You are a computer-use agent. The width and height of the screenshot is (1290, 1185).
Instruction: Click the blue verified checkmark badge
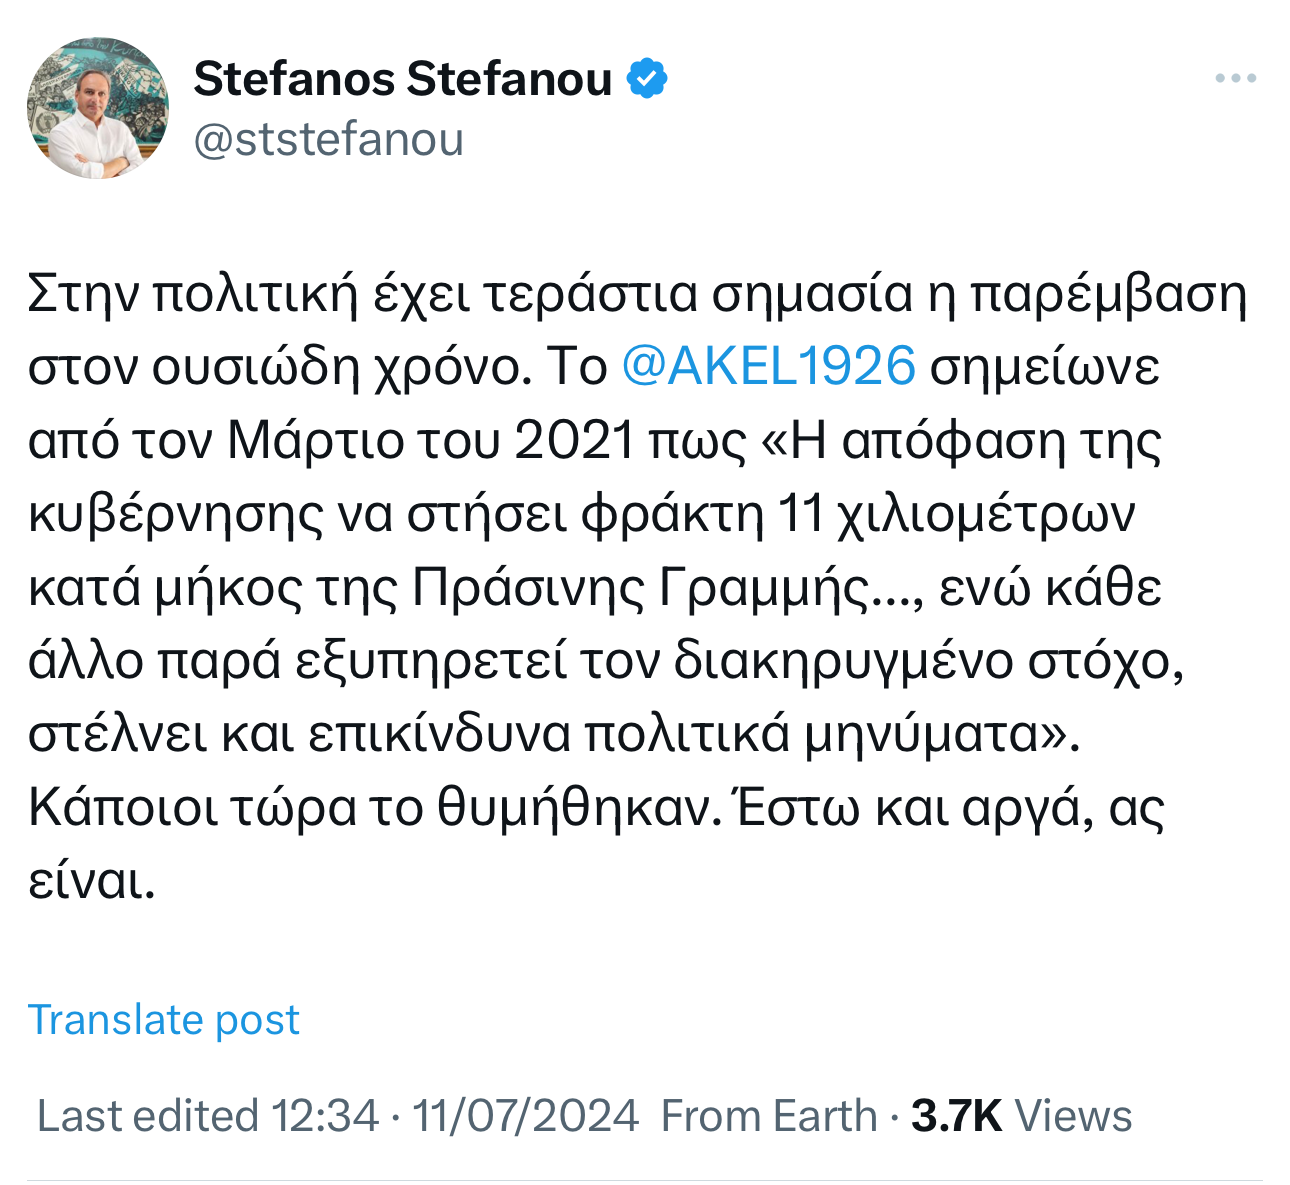pos(647,79)
